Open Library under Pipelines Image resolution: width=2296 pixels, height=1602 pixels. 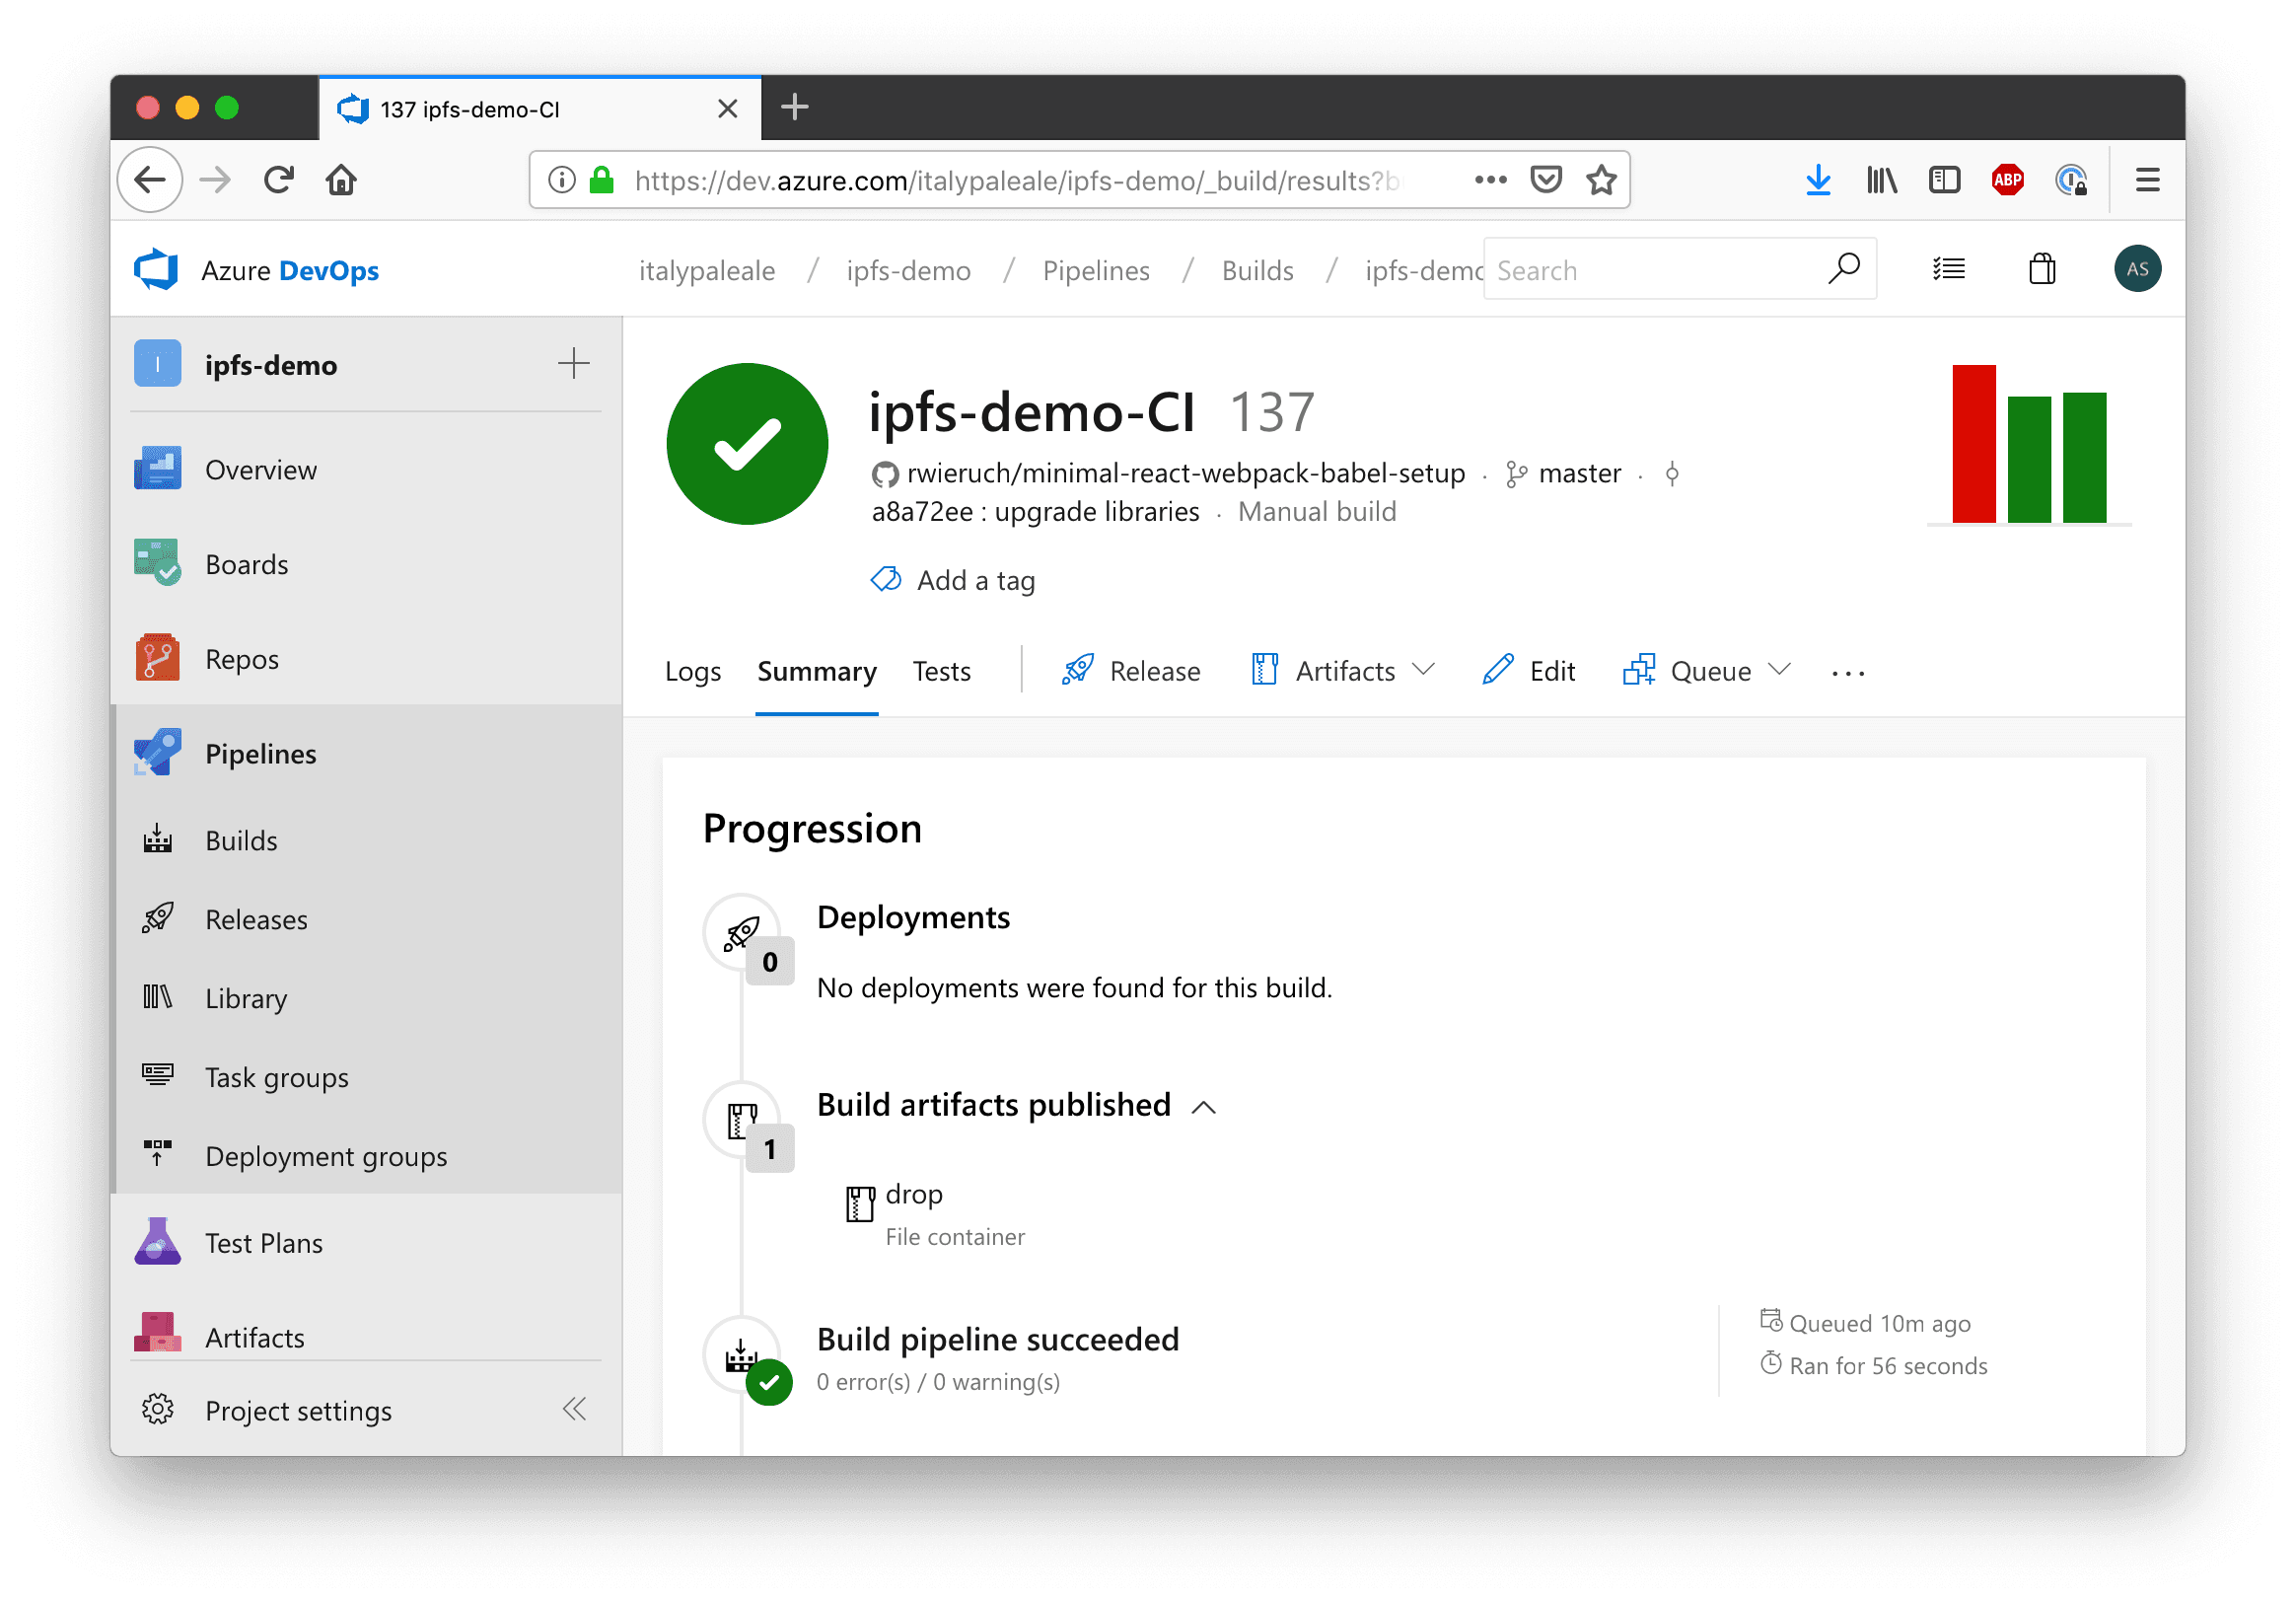[366, 997]
